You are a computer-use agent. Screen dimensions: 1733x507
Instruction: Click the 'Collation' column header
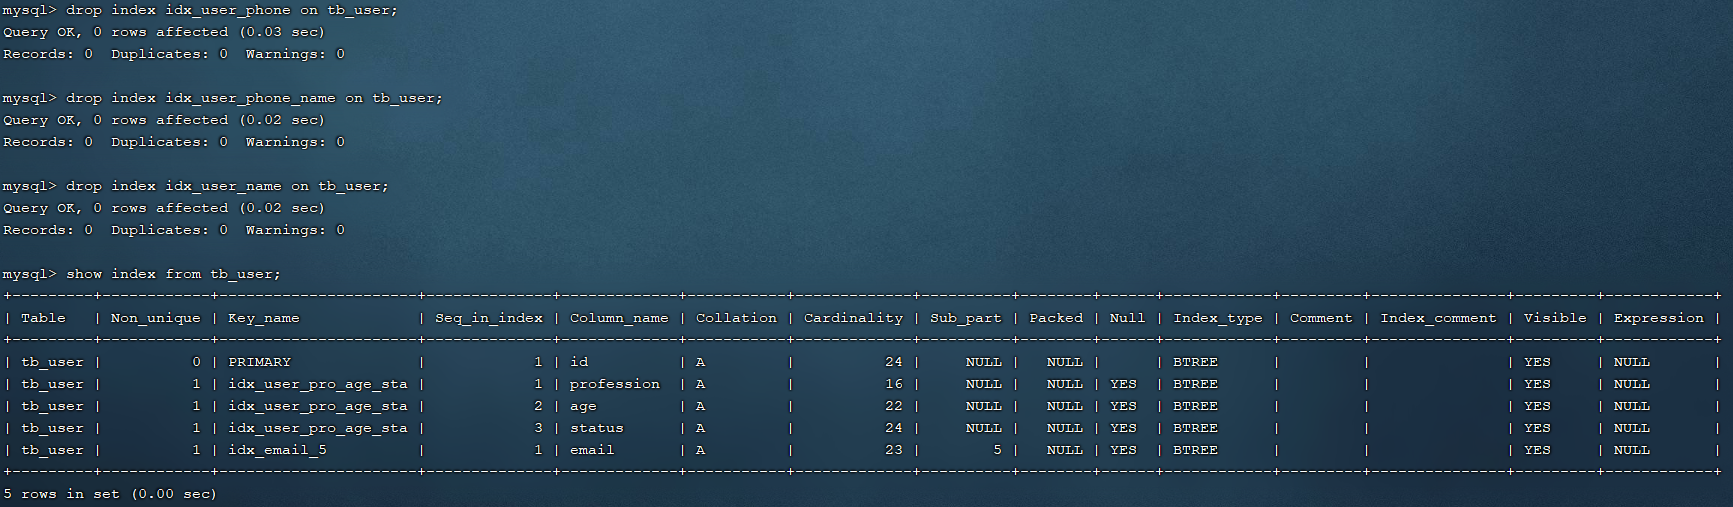coord(736,318)
